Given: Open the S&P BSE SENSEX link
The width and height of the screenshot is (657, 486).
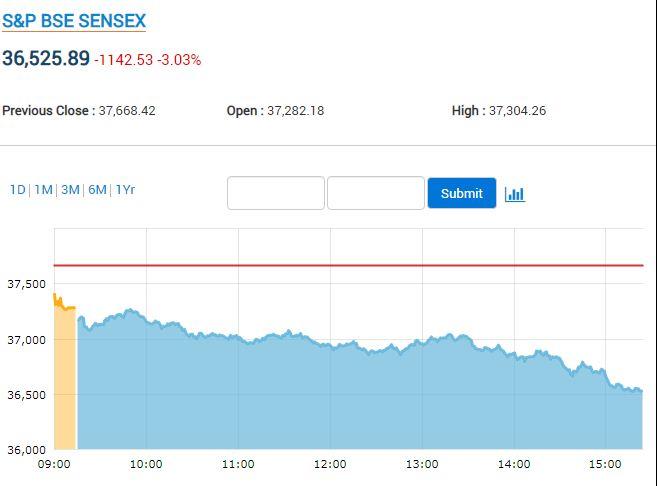Looking at the screenshot, I should [x=74, y=21].
